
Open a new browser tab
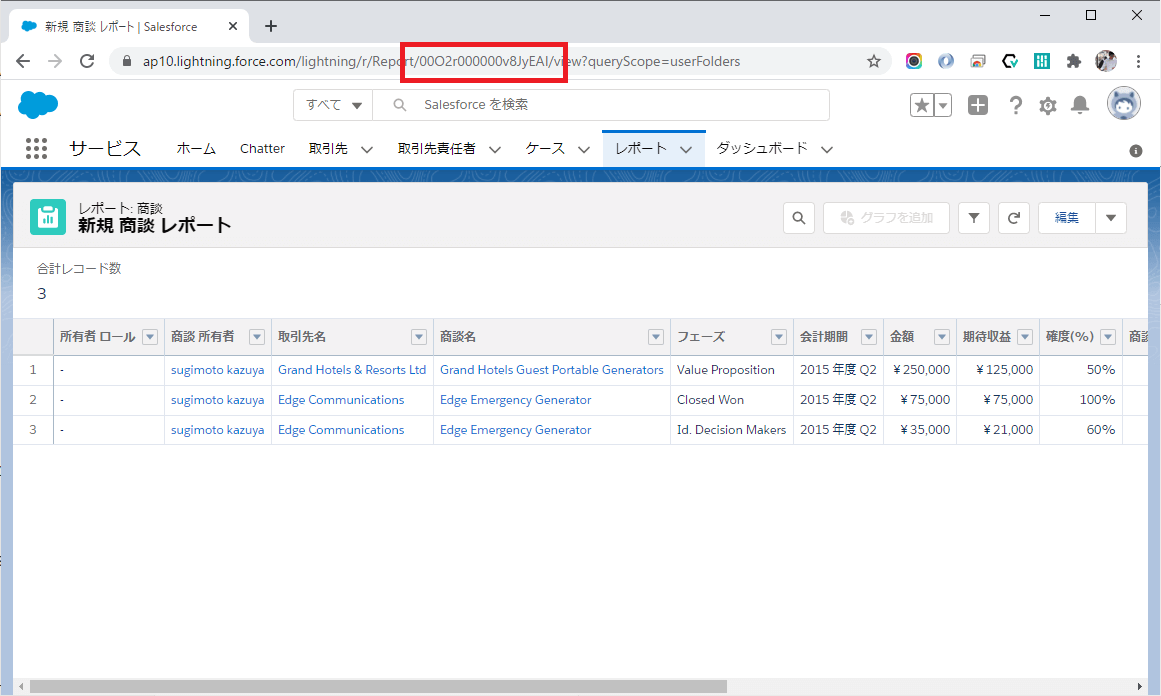pos(271,26)
